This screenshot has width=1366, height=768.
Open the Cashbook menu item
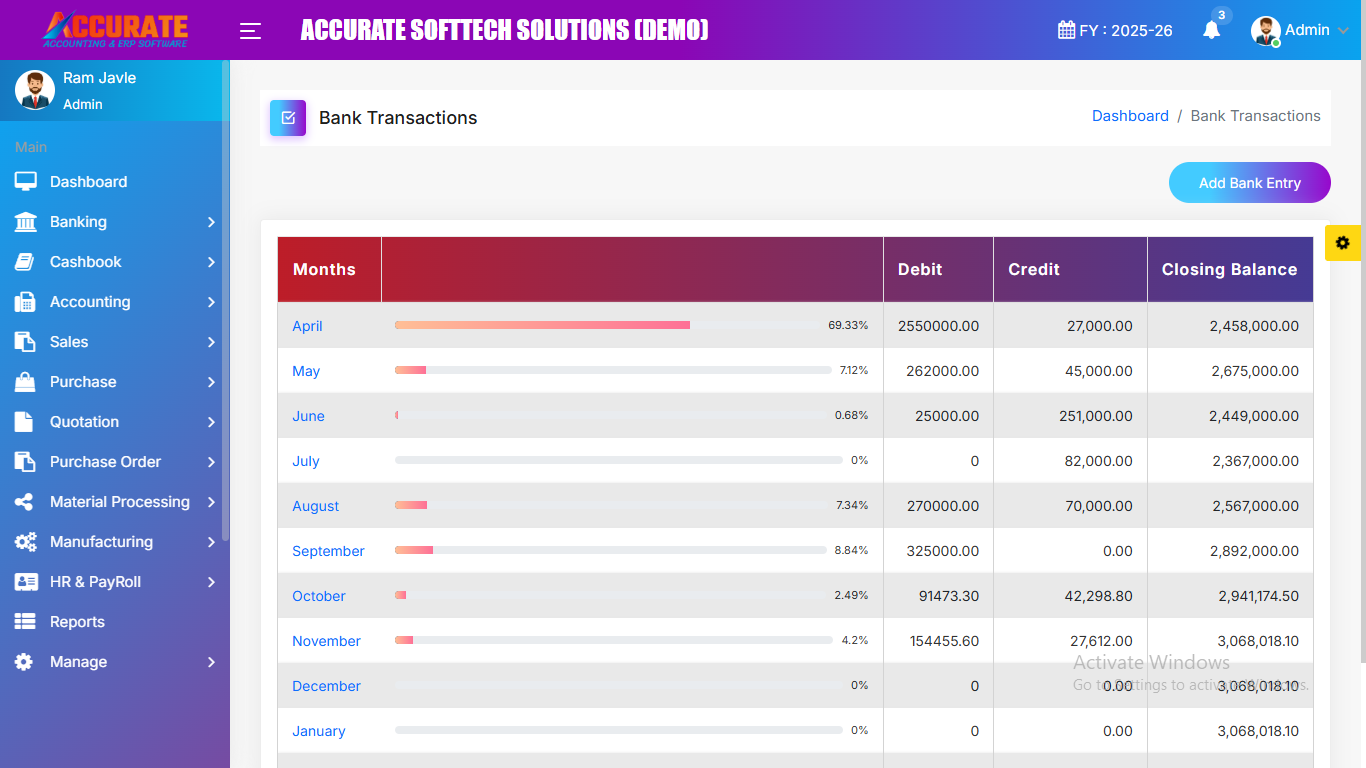pyautogui.click(x=86, y=262)
